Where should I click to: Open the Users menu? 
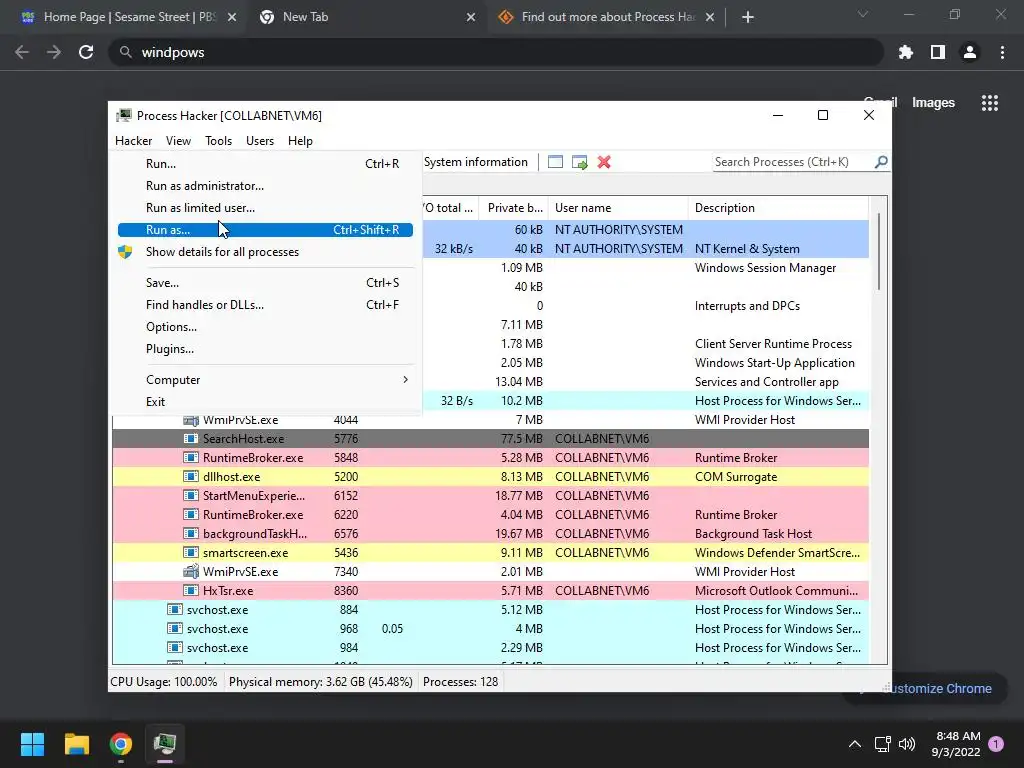coord(260,141)
